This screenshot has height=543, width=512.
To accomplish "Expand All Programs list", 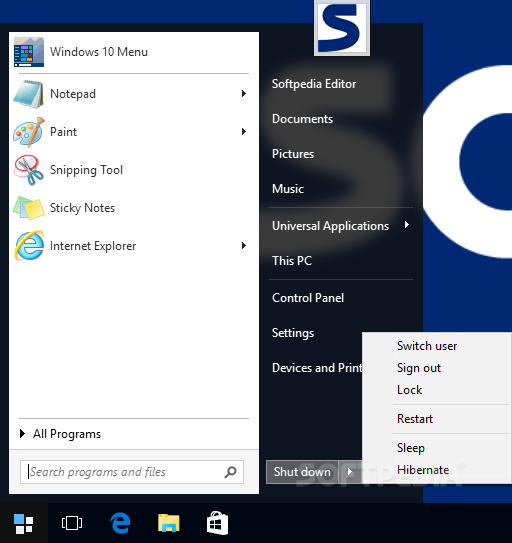I will 60,434.
